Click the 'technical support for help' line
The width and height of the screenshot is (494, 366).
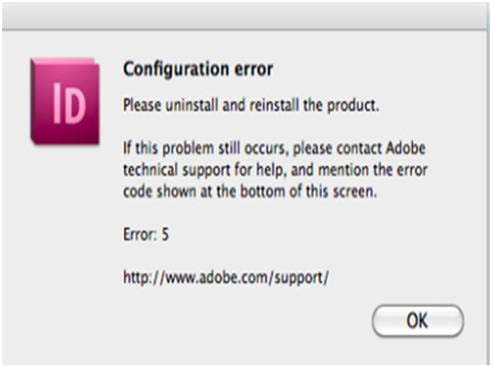coord(205,170)
